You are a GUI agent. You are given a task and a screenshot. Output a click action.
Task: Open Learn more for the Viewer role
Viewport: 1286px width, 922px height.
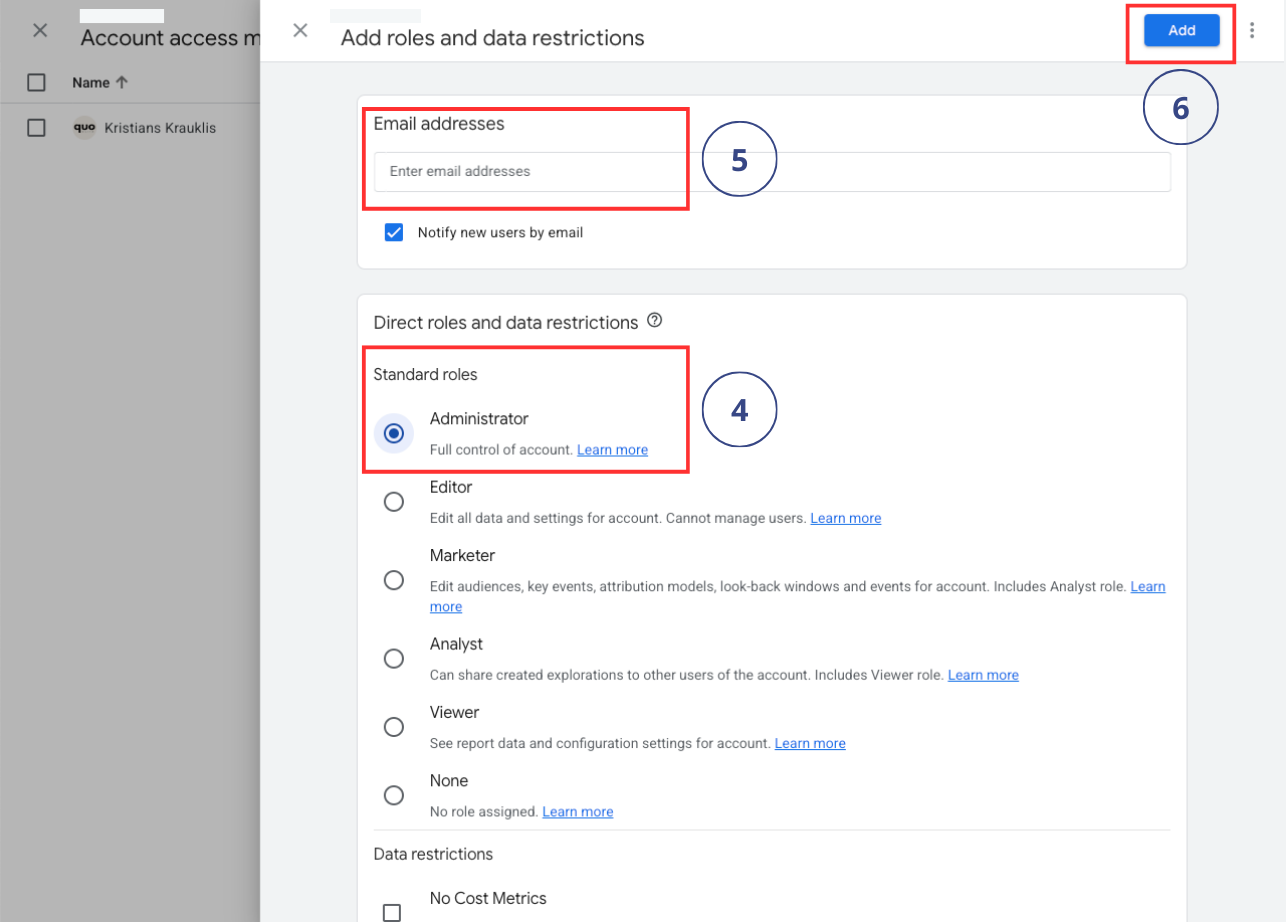pyautogui.click(x=810, y=743)
